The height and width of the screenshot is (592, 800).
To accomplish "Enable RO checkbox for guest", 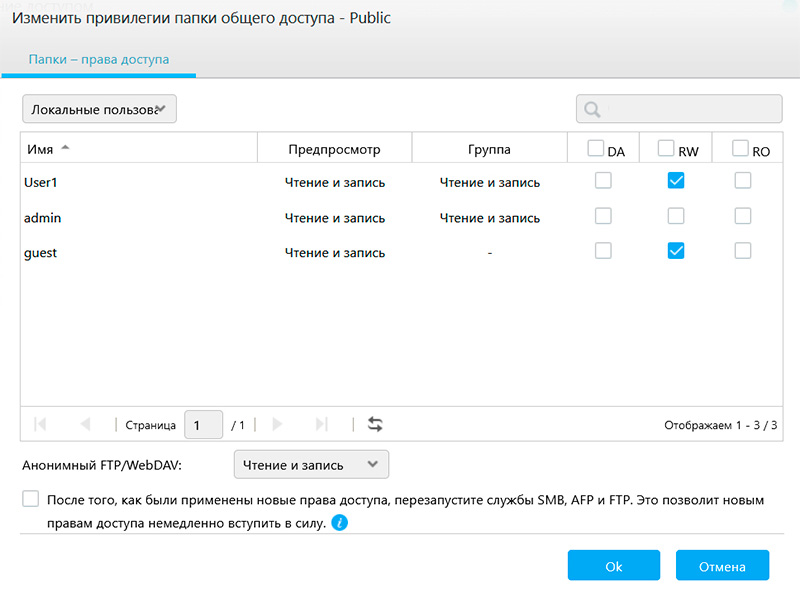I will [x=742, y=251].
